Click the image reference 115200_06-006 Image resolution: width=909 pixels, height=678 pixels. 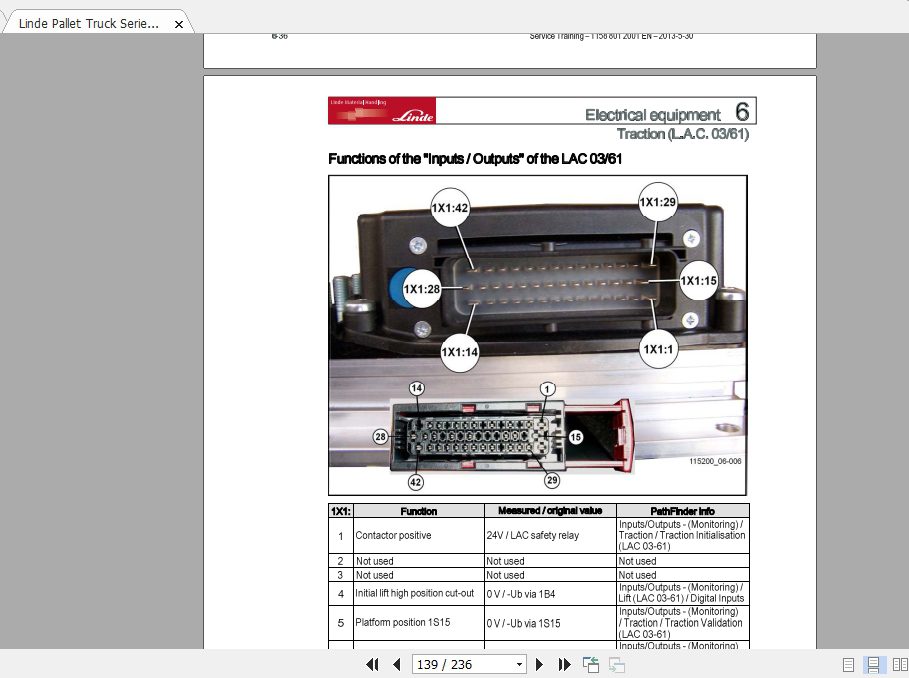tap(715, 461)
